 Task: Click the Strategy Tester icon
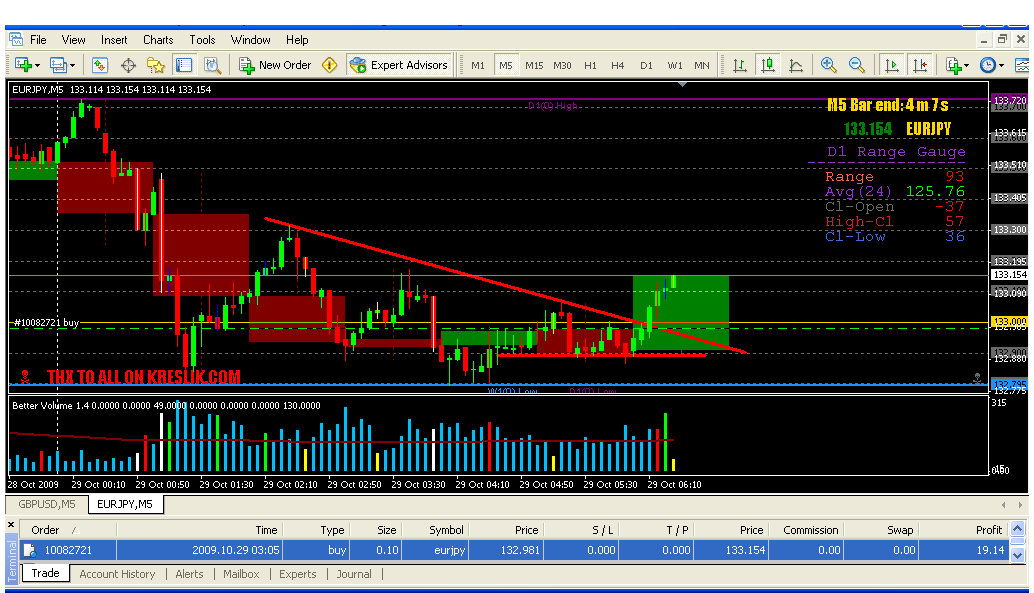point(212,65)
